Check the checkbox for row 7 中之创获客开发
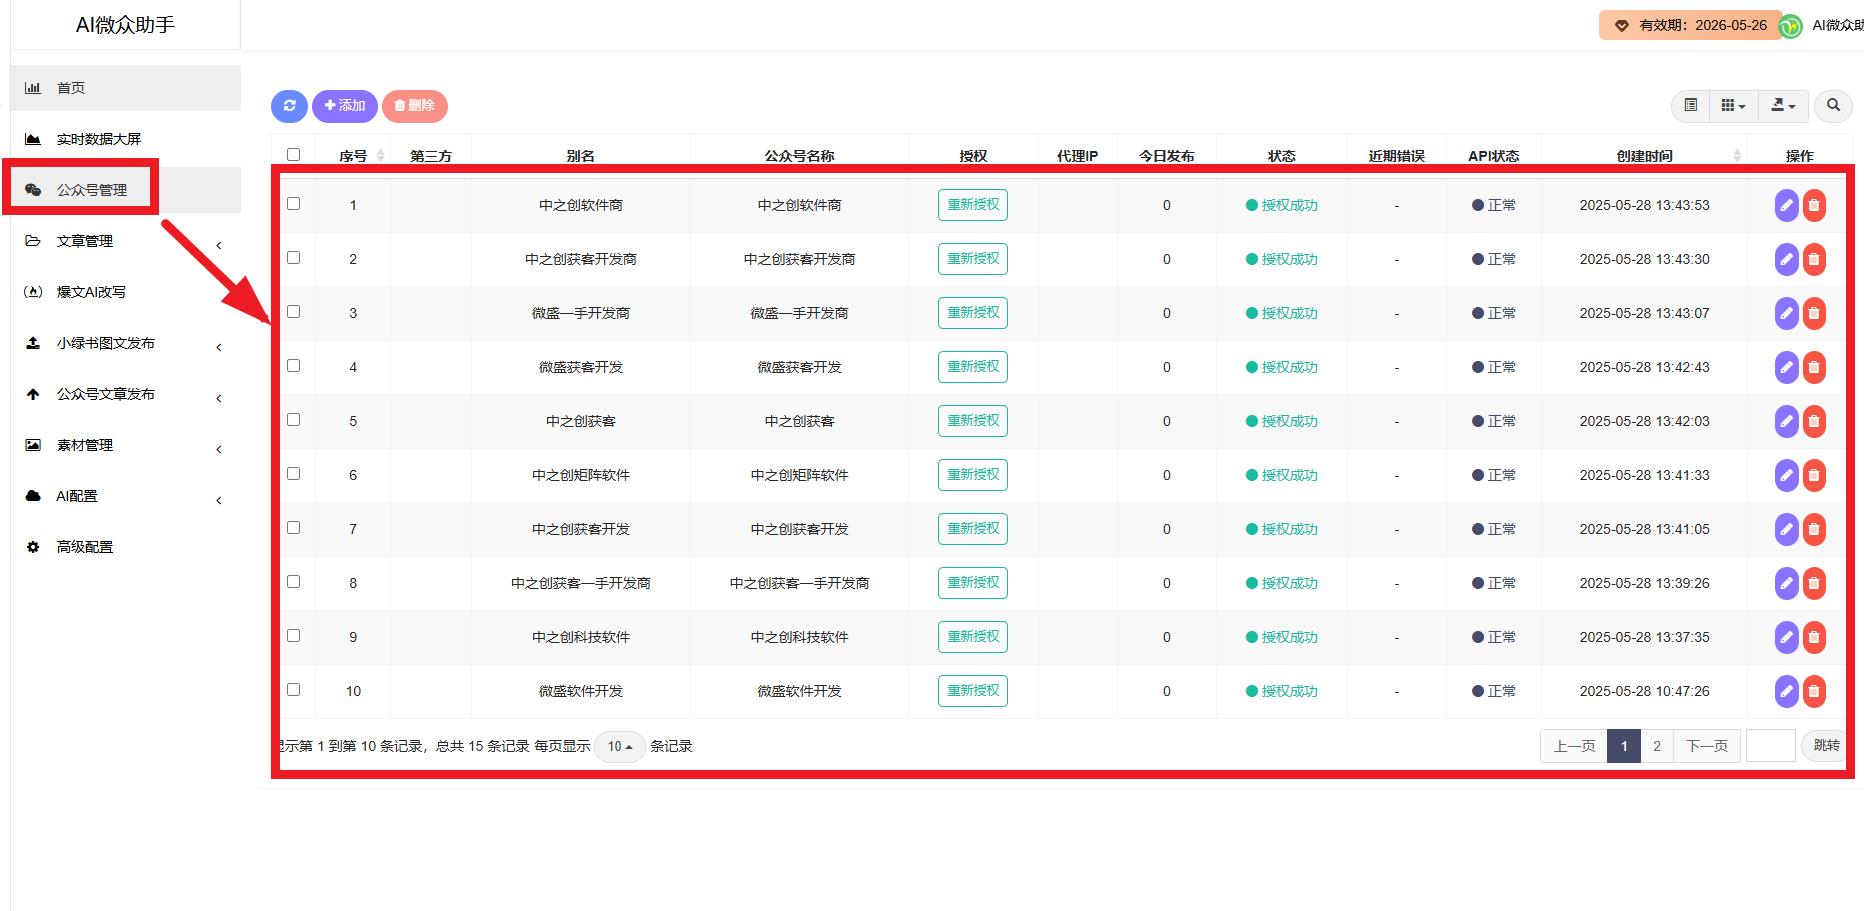 coord(293,527)
